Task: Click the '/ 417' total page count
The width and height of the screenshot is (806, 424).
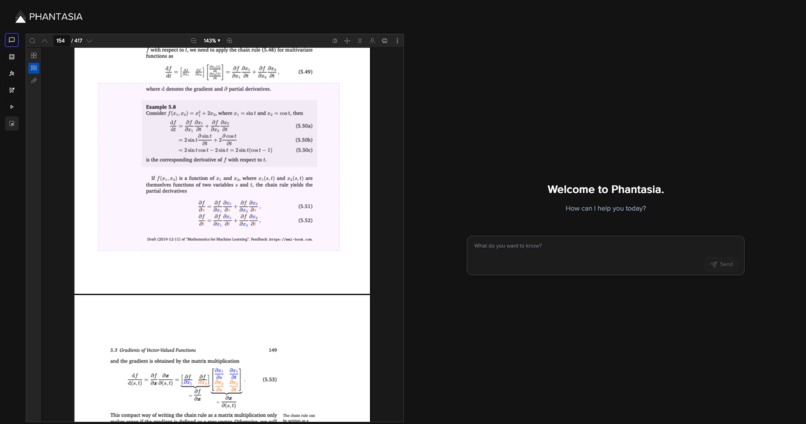Action: (77, 41)
